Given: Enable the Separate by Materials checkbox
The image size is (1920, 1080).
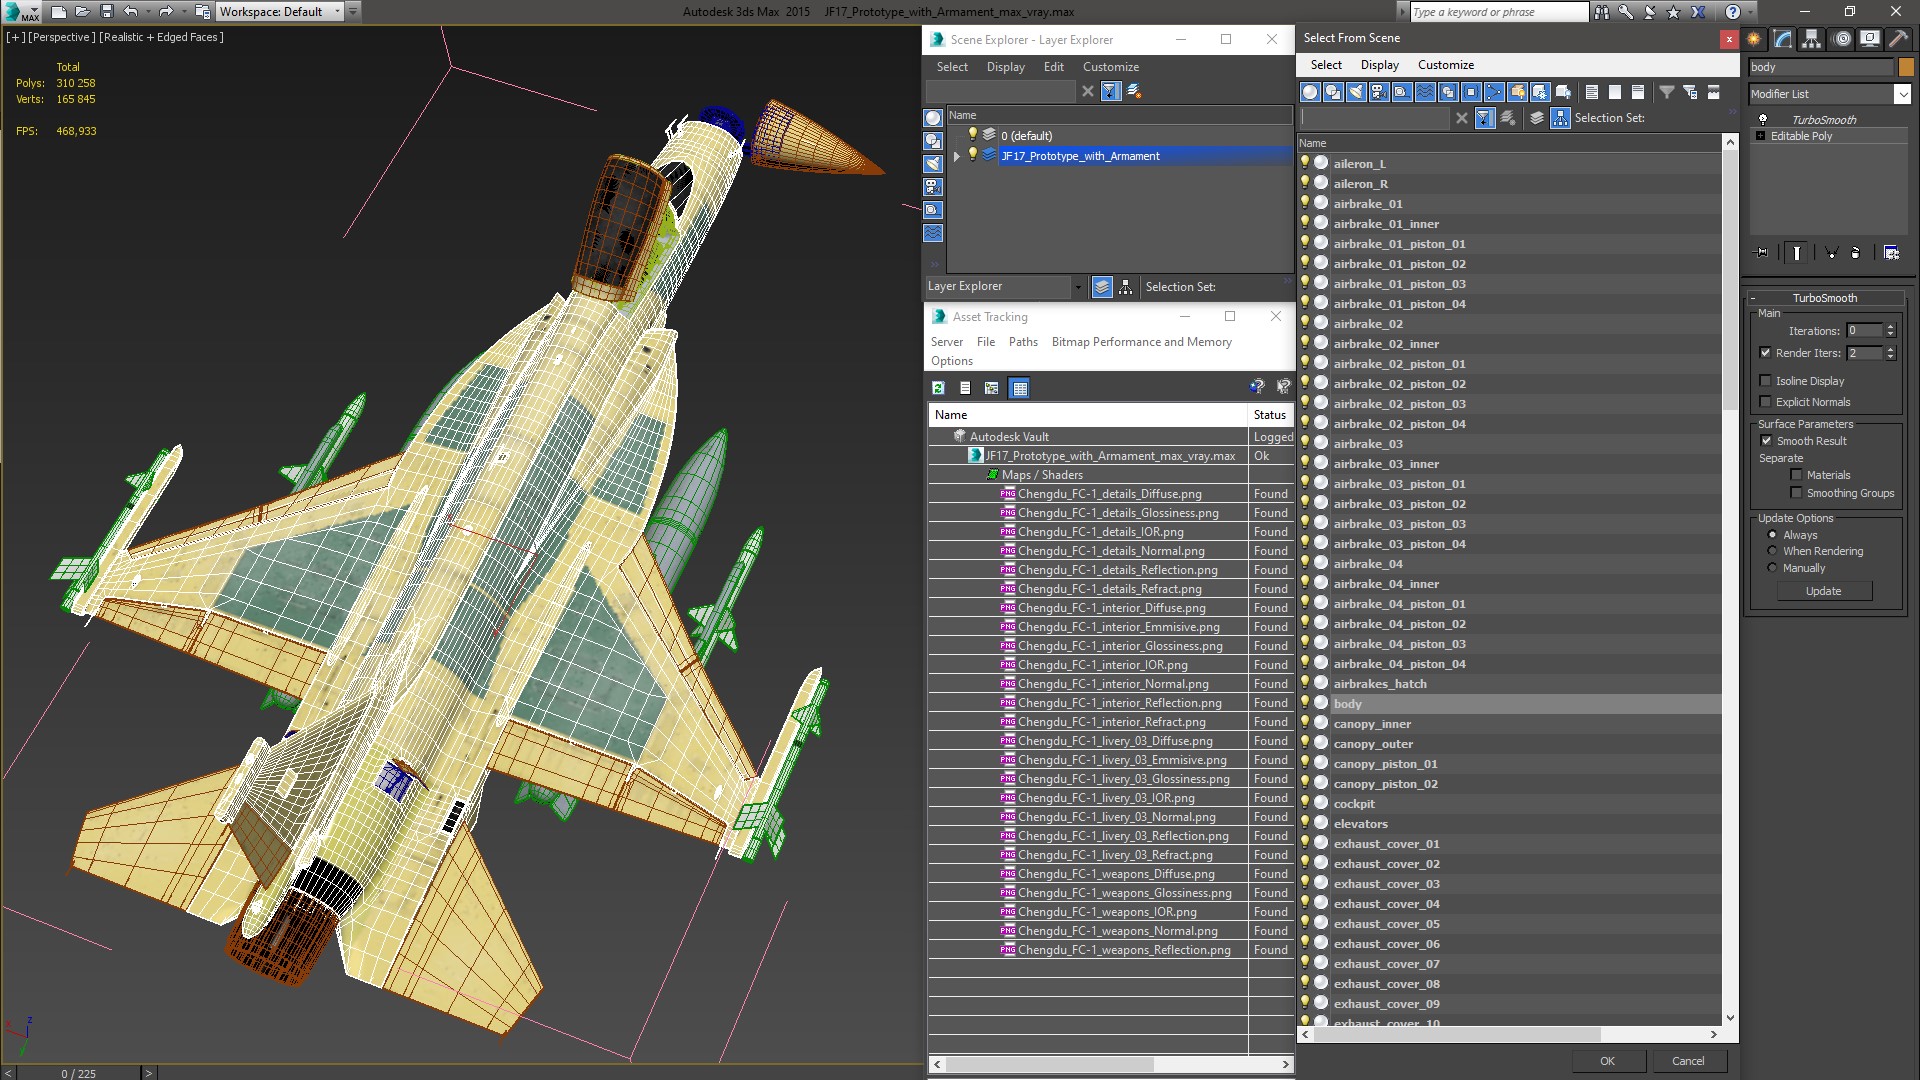Looking at the screenshot, I should (x=1797, y=475).
